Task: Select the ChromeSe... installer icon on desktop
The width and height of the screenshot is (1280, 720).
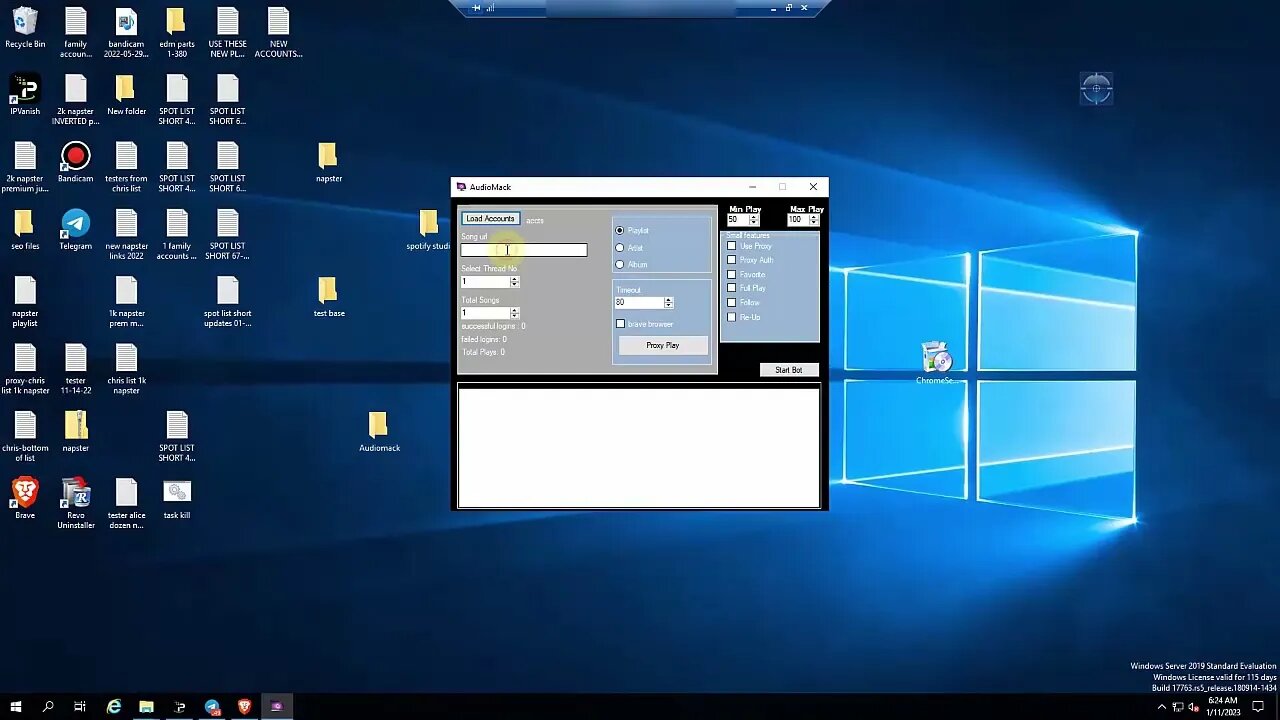Action: click(x=936, y=363)
